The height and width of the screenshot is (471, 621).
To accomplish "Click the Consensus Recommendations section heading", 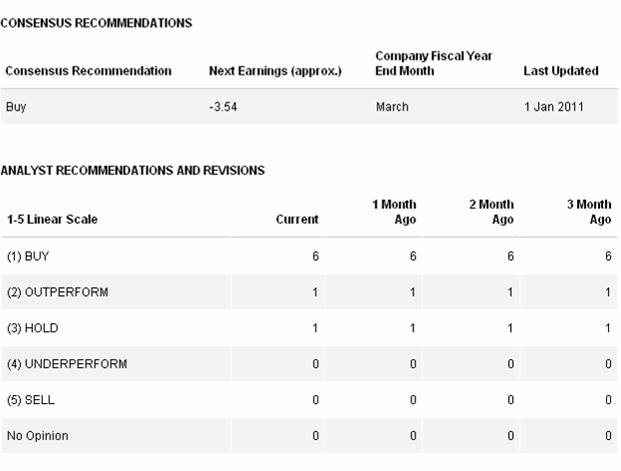I will point(96,23).
